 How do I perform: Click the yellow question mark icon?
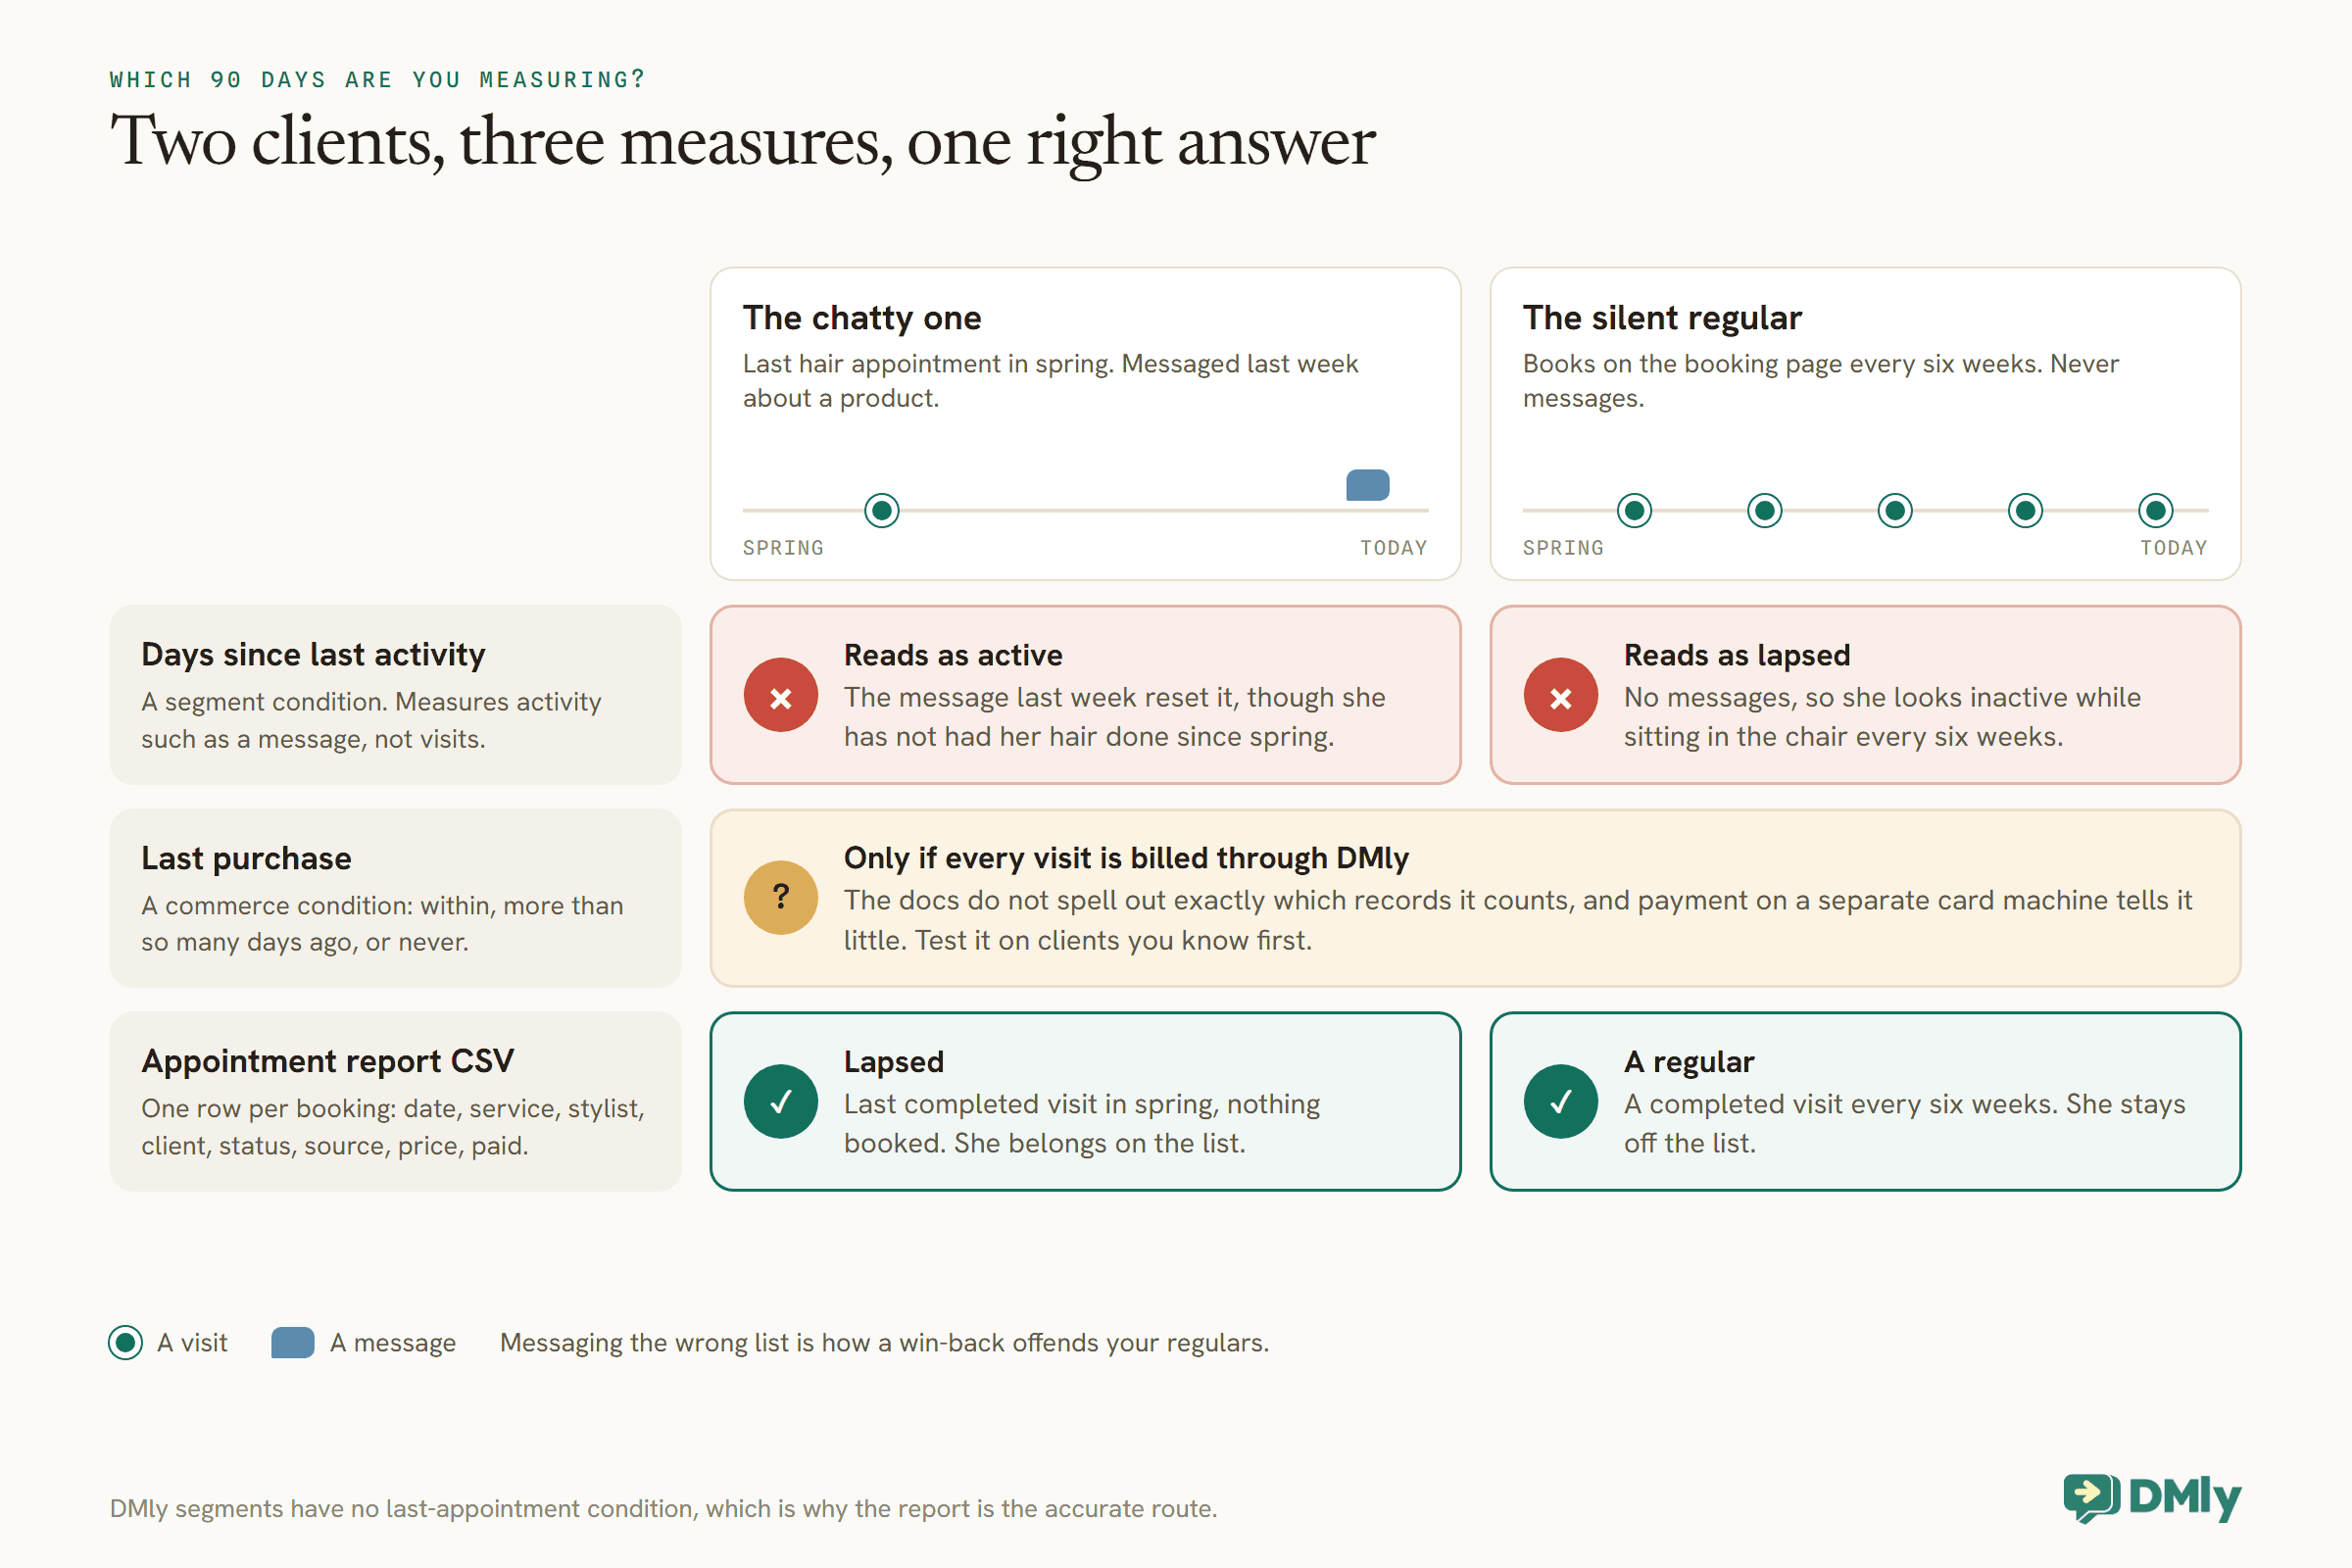coord(781,898)
